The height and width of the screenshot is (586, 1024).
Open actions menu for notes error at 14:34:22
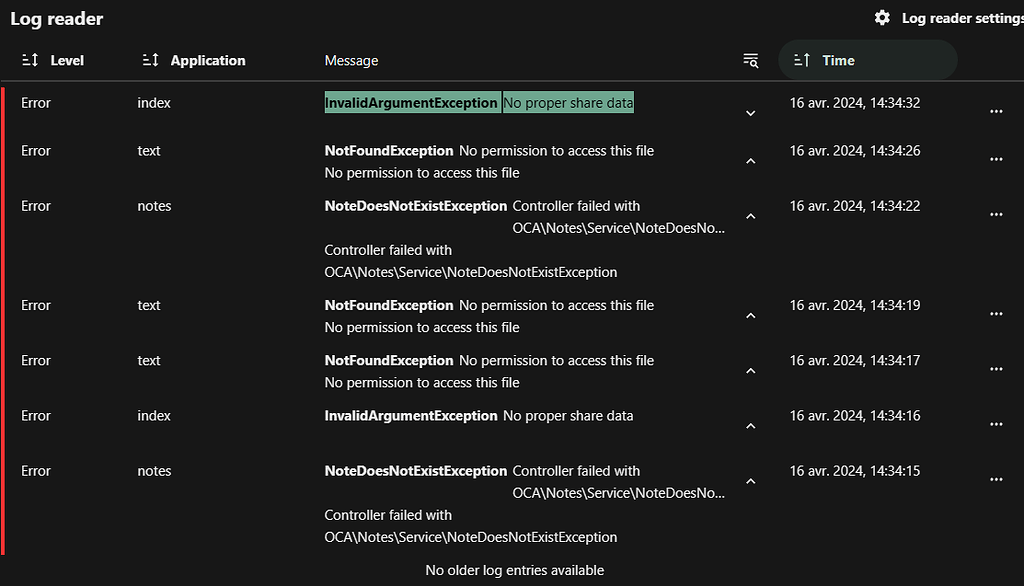pyautogui.click(x=996, y=214)
